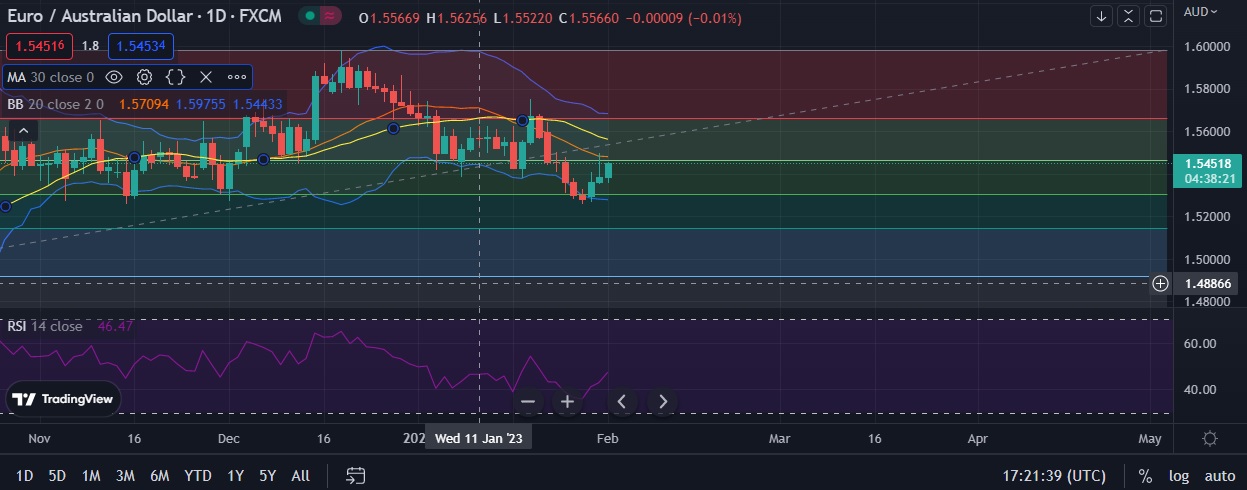Click the collapse pane icon at top right
The height and width of the screenshot is (490, 1247).
[1128, 16]
